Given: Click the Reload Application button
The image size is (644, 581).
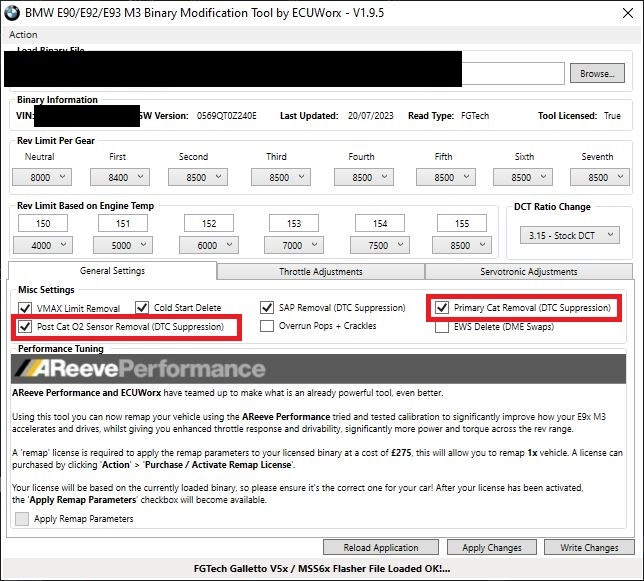Looking at the screenshot, I should tap(381, 547).
